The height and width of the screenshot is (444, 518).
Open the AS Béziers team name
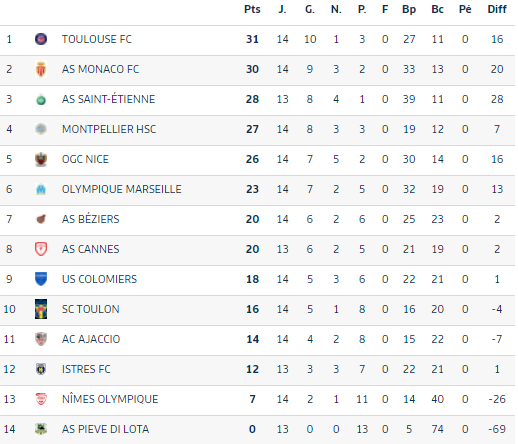pyautogui.click(x=91, y=219)
